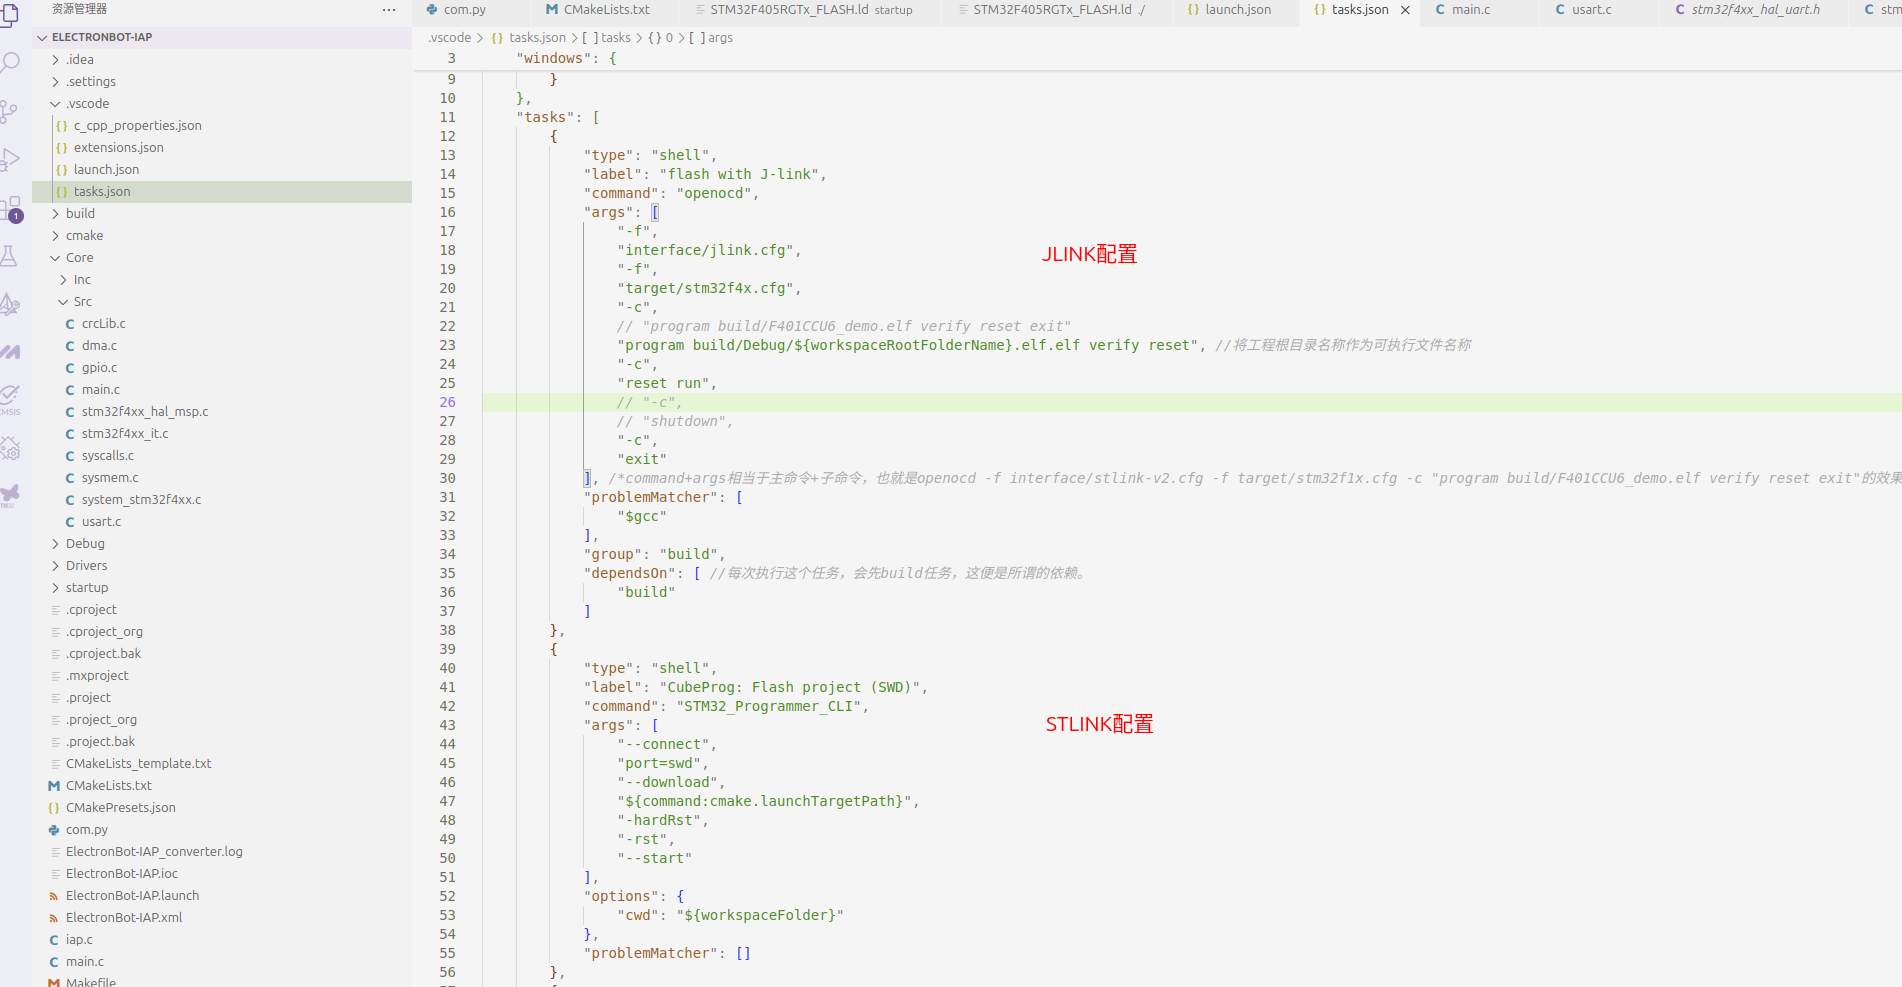Screen dimensions: 1902x987
Task: Switch to the launch.json tab
Action: tap(1237, 10)
